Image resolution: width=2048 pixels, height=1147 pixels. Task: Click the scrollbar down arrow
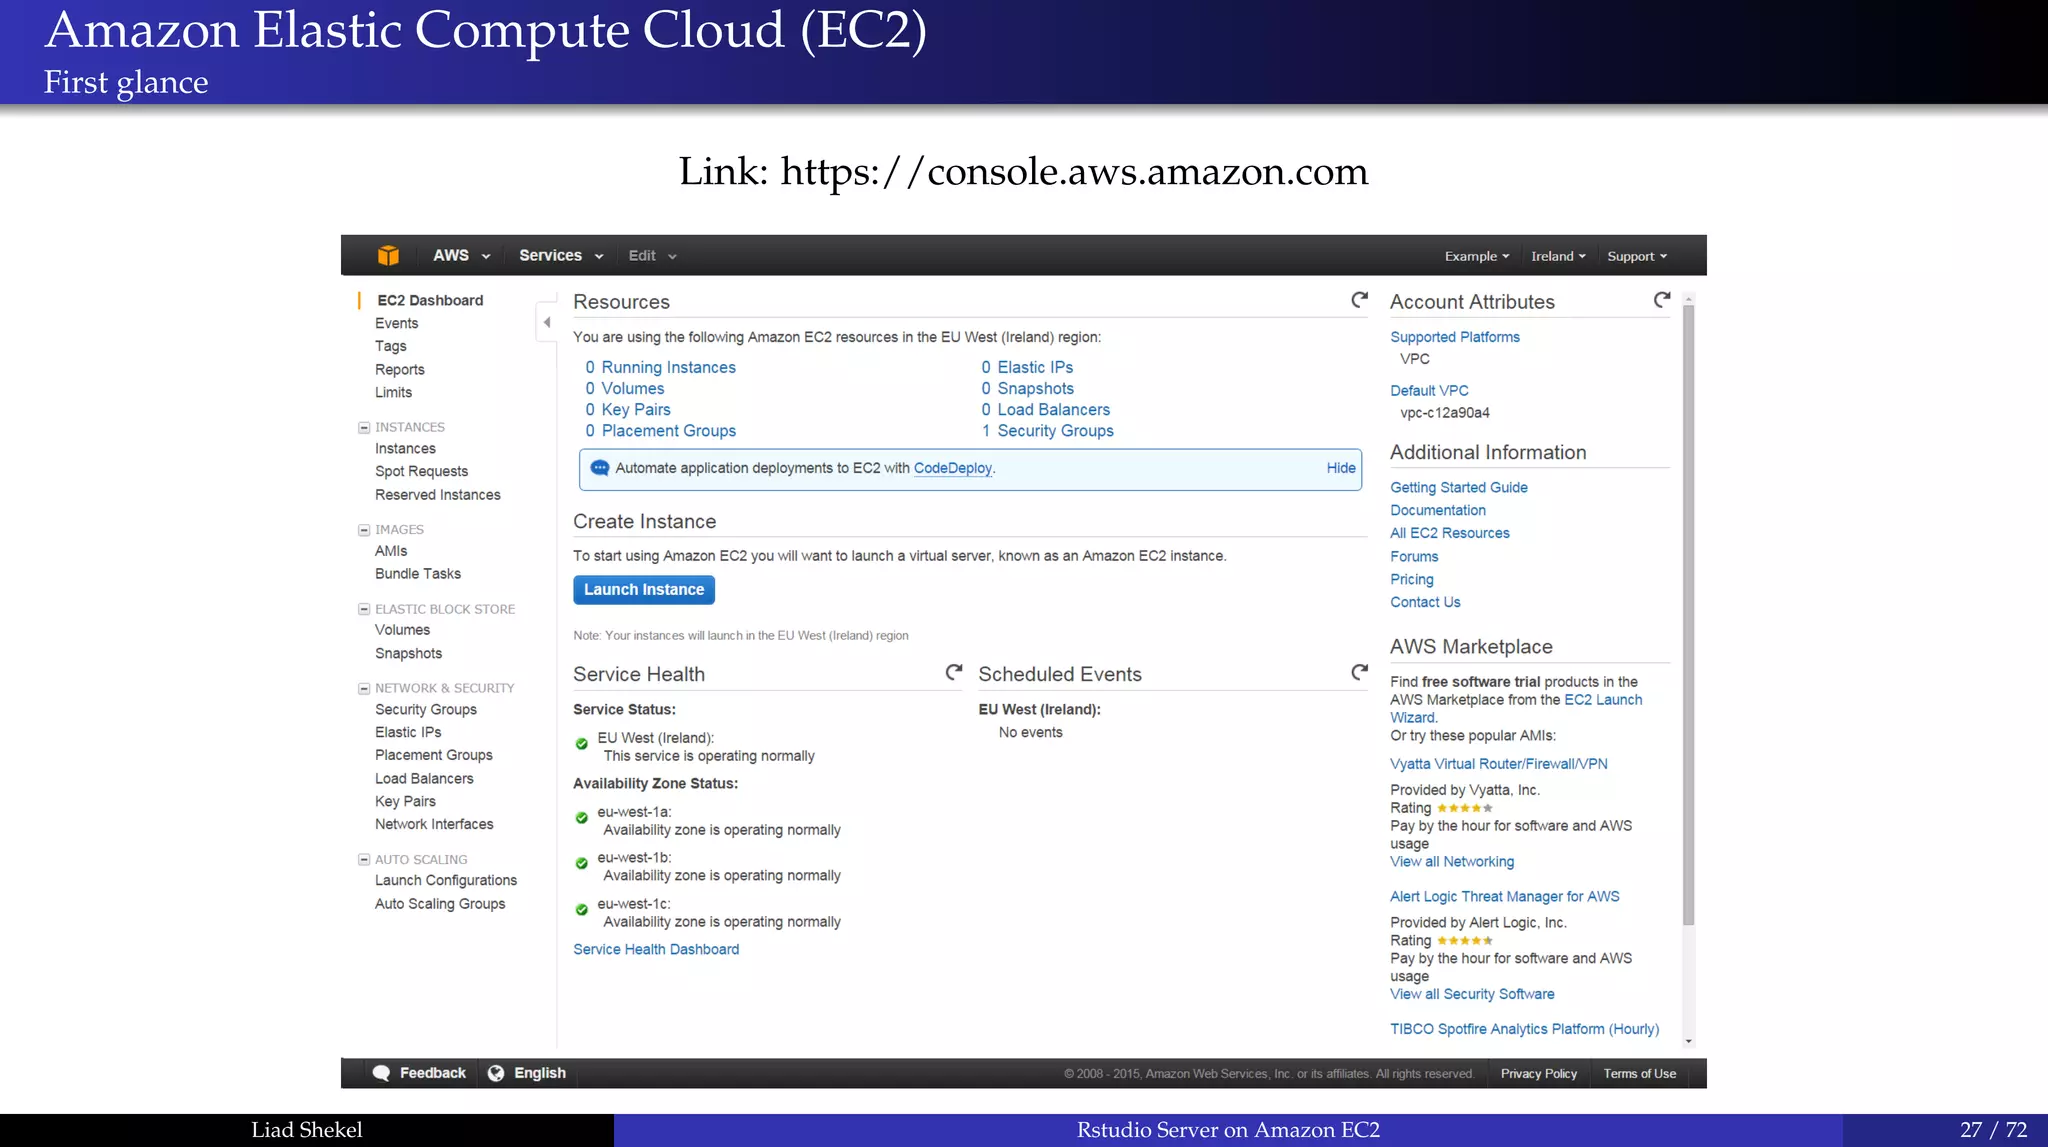(x=1689, y=1042)
